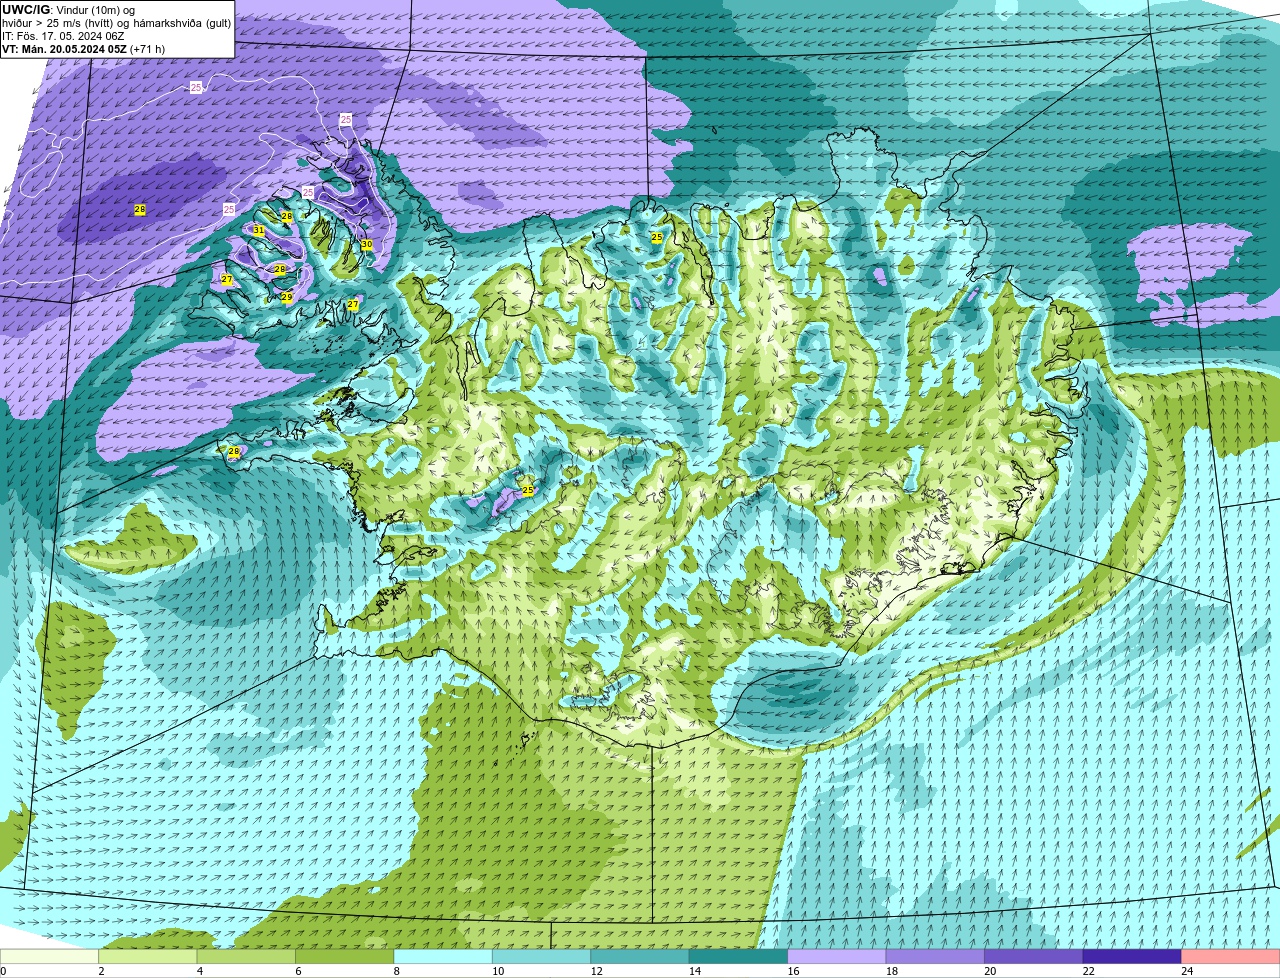Click the legend scale label '24'
The height and width of the screenshot is (978, 1280).
click(1187, 971)
